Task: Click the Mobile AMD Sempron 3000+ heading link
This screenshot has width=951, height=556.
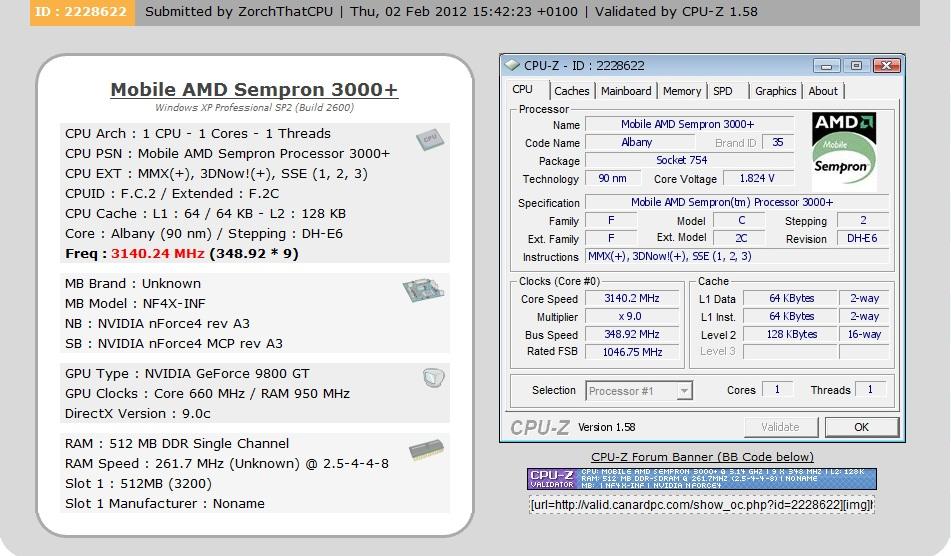Action: pos(254,90)
